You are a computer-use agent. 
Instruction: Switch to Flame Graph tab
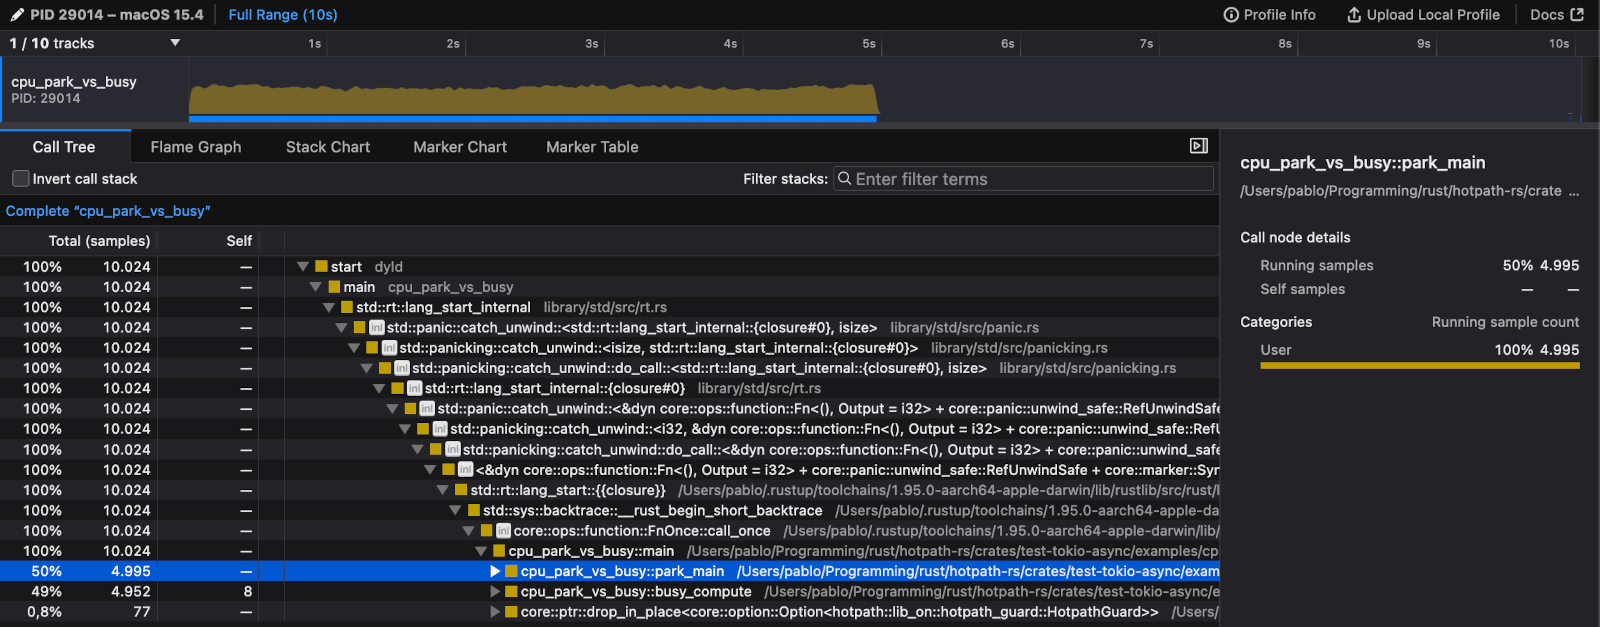(196, 147)
